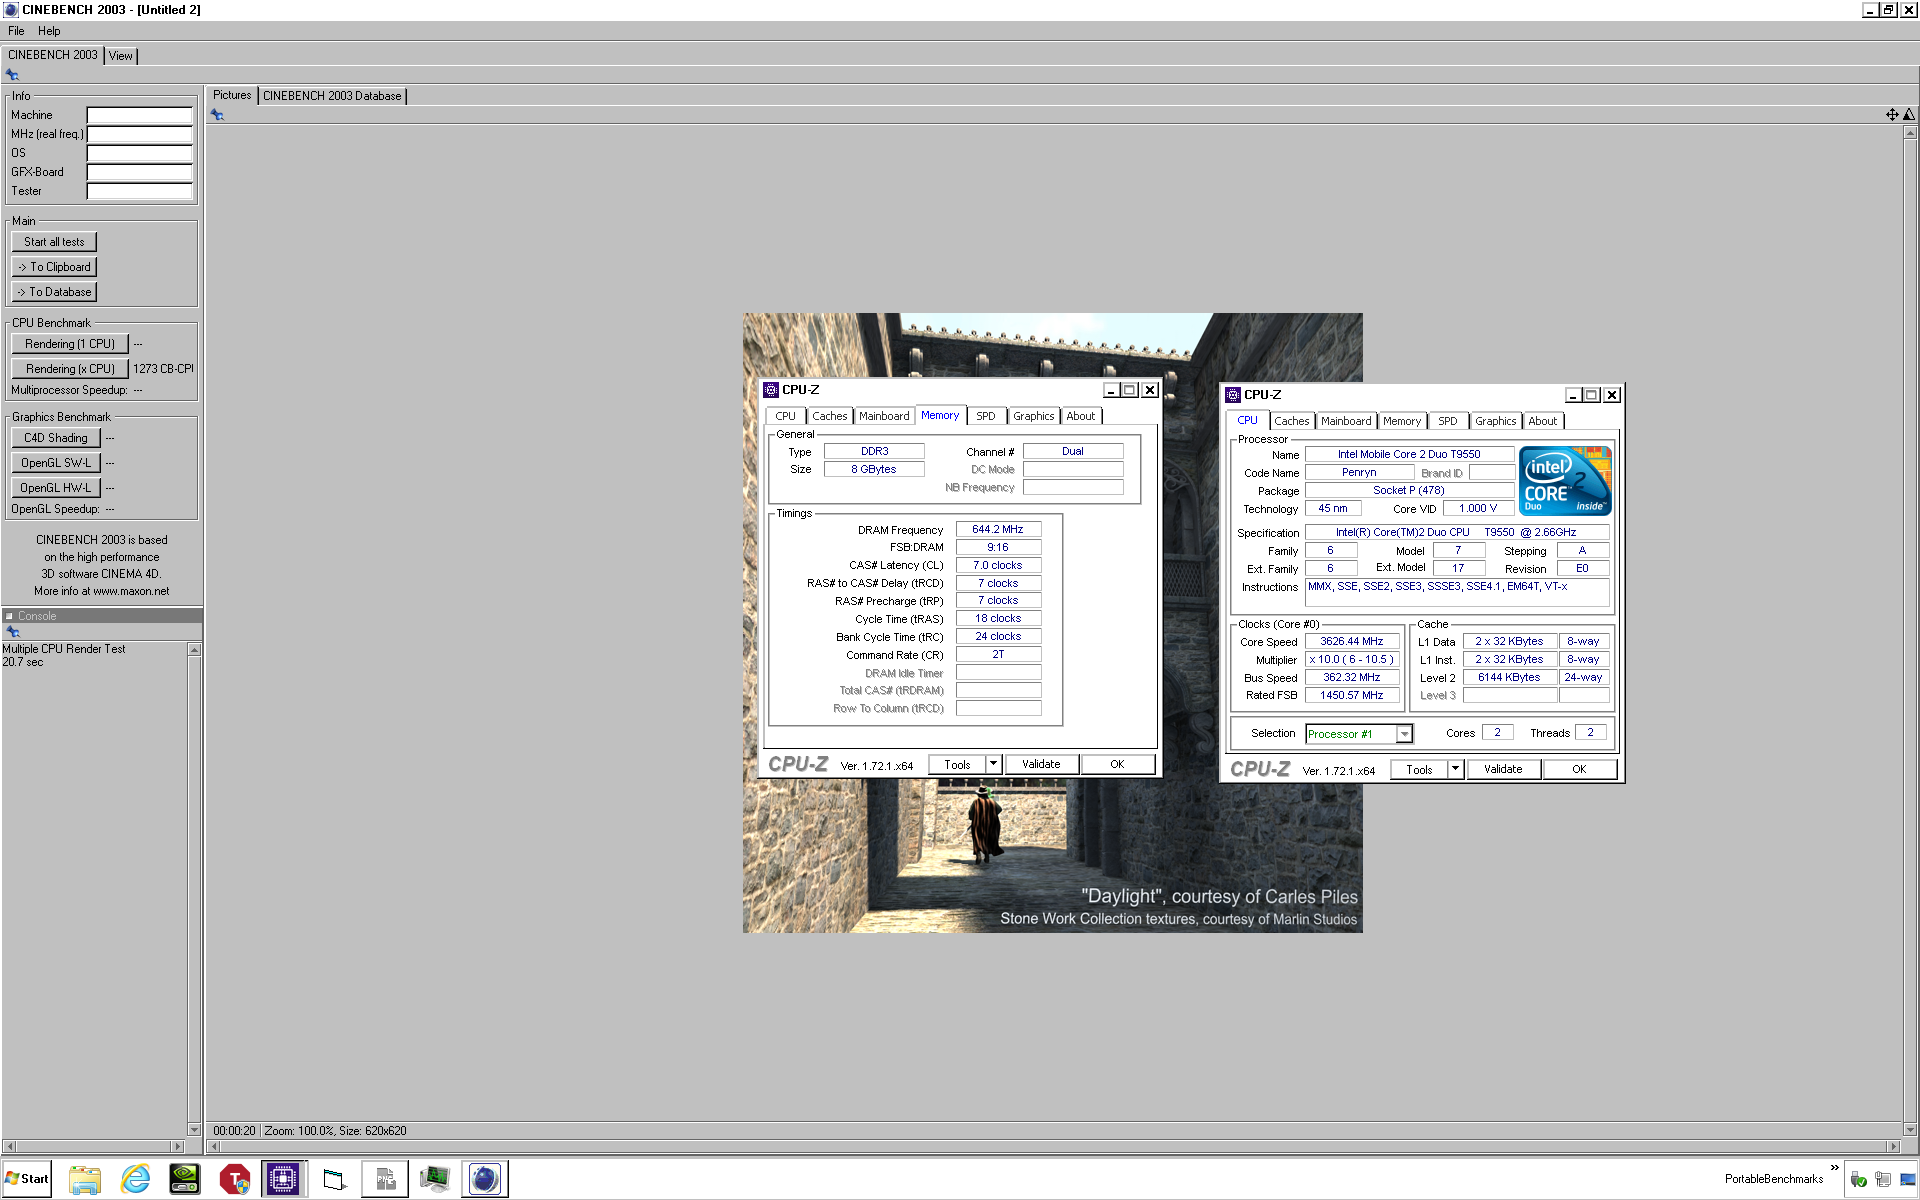Image resolution: width=1920 pixels, height=1200 pixels.
Task: Click the GFX-Board input field
Action: [139, 172]
